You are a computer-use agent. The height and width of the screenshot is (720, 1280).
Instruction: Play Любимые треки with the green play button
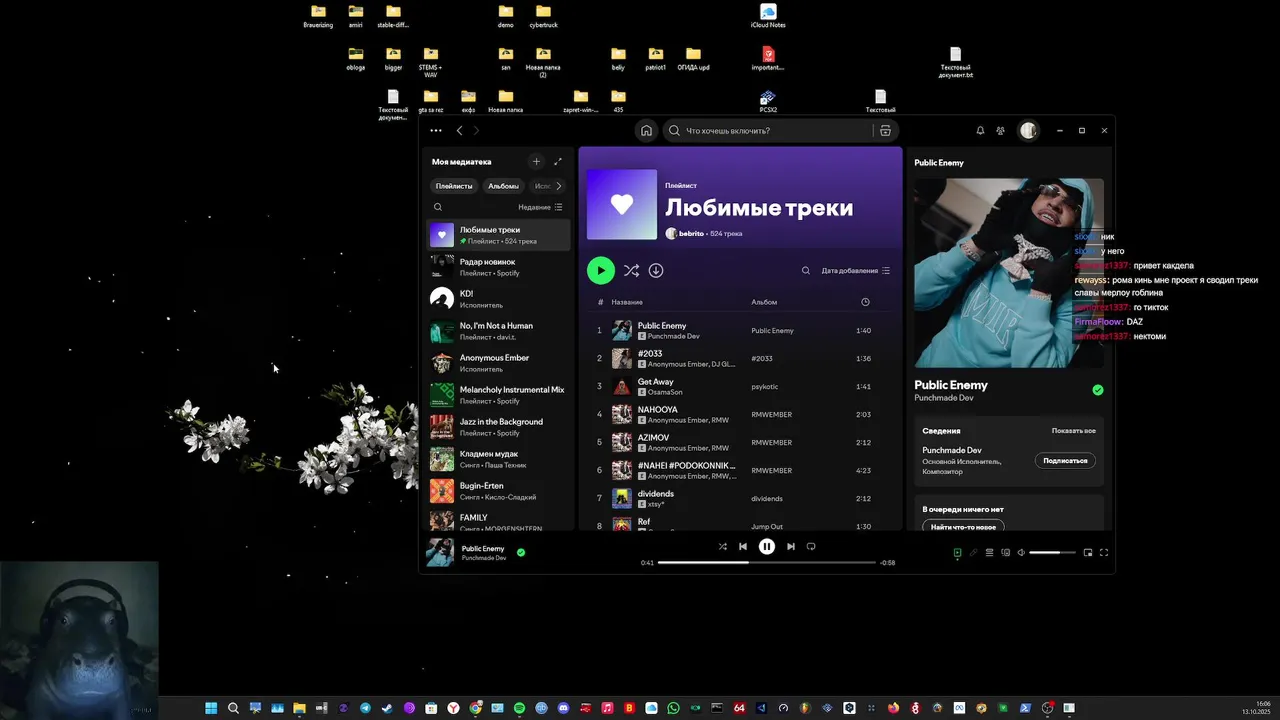pyautogui.click(x=601, y=270)
